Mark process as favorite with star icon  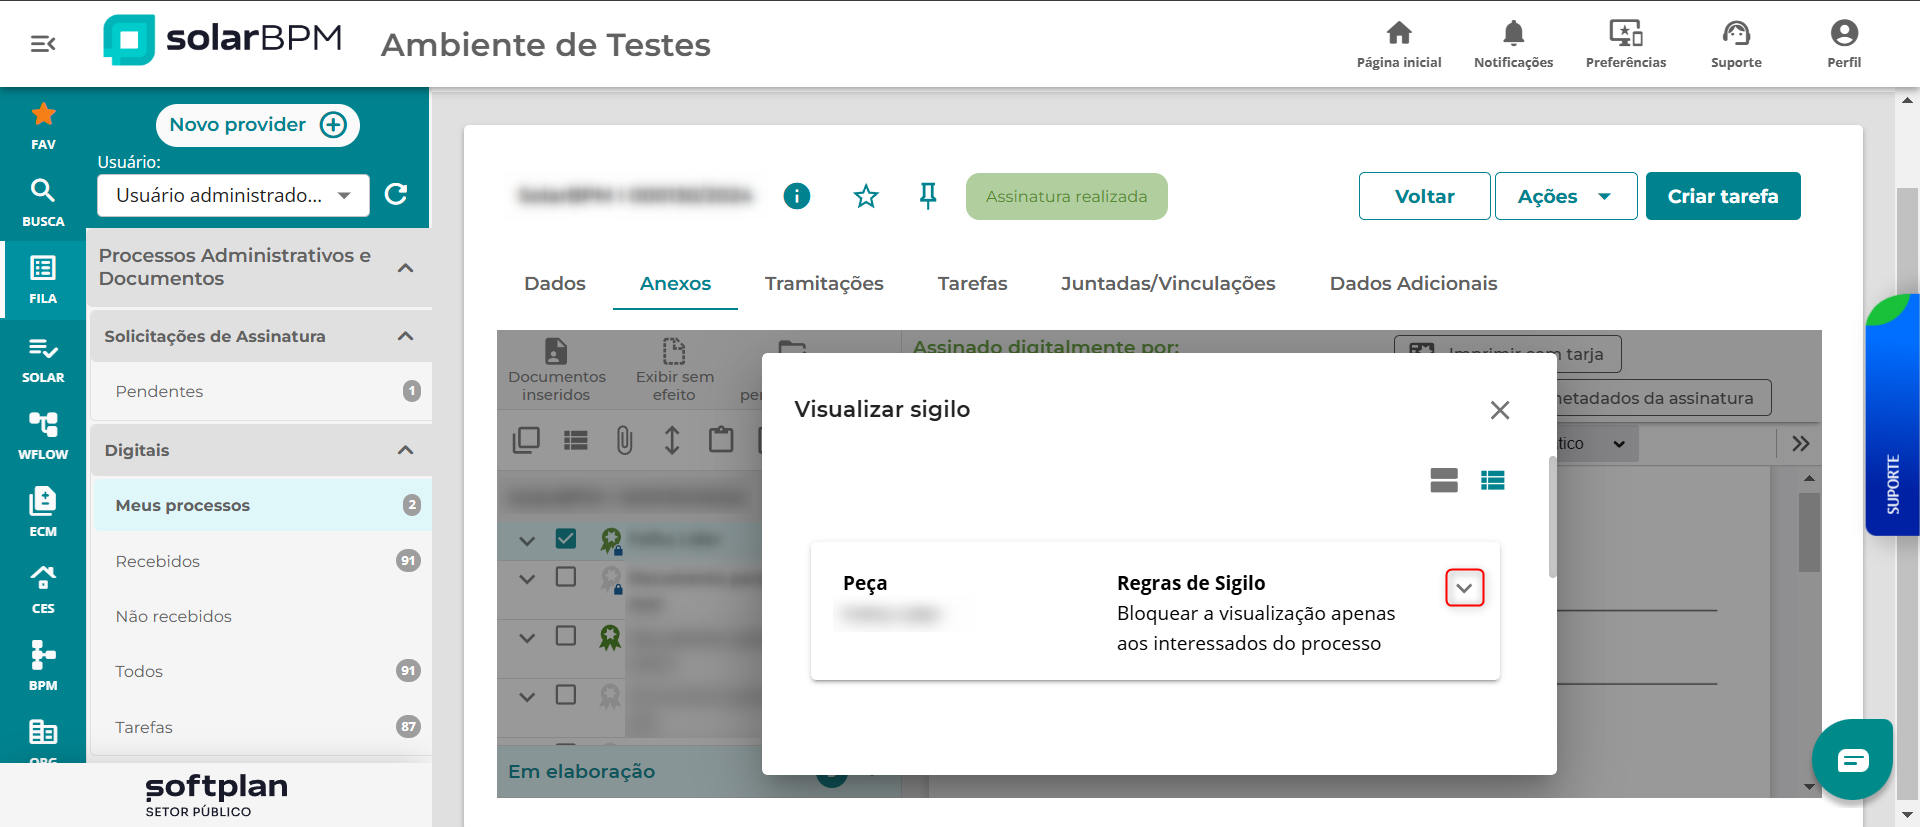tap(866, 196)
